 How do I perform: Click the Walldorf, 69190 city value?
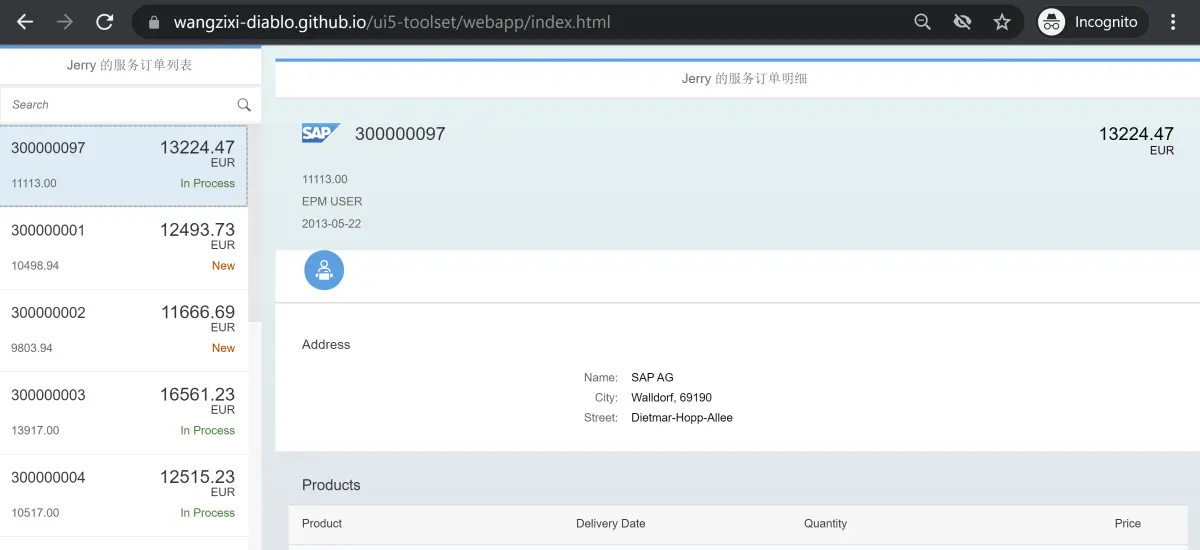coord(671,398)
